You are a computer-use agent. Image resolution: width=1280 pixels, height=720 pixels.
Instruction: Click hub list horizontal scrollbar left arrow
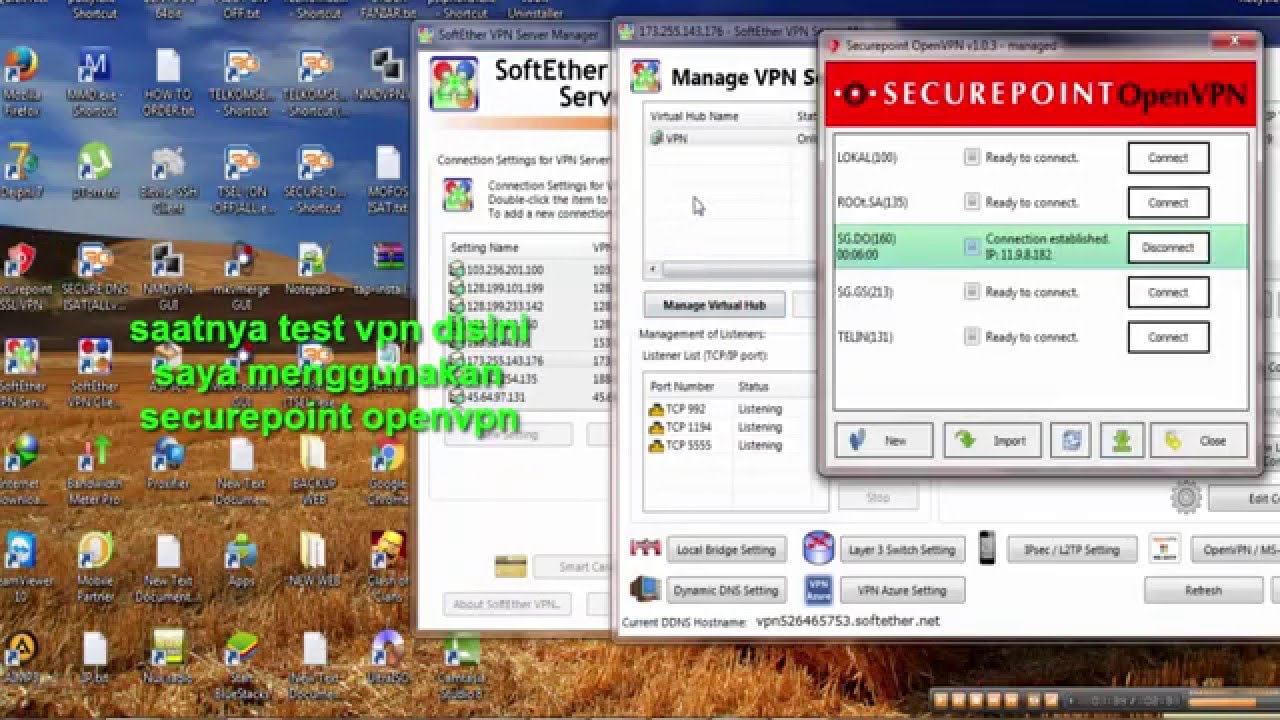coord(654,269)
